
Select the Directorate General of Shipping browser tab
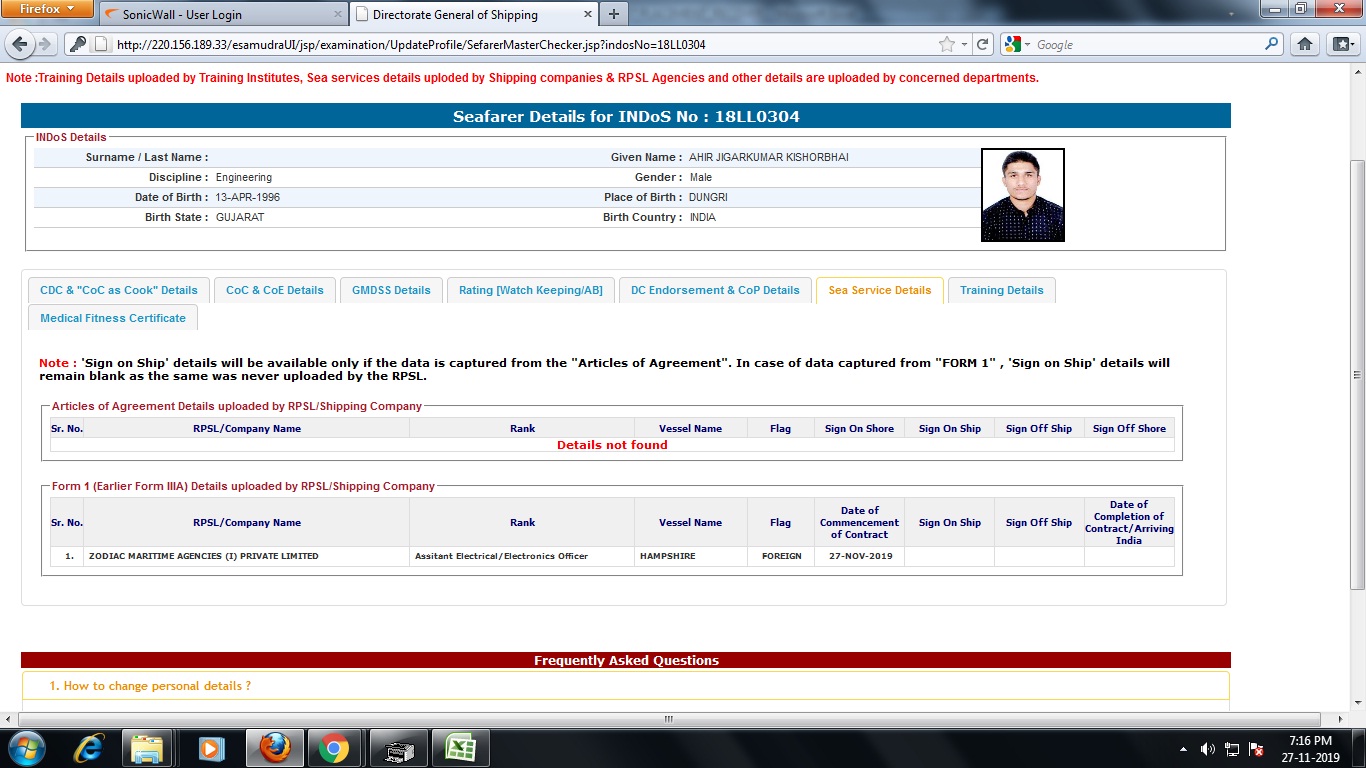tap(475, 15)
